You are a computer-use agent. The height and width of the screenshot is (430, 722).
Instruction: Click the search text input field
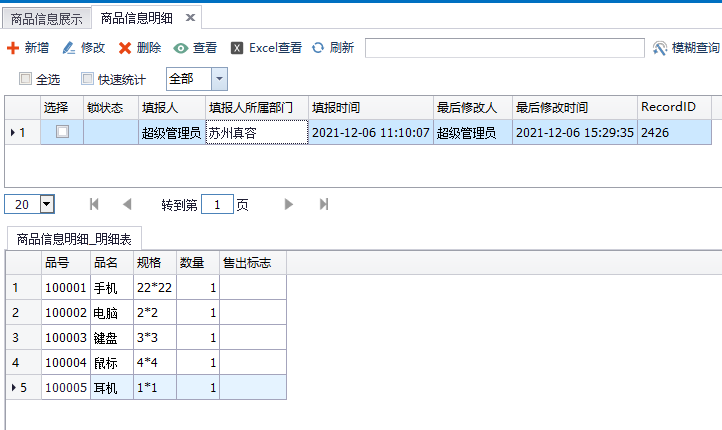point(504,48)
